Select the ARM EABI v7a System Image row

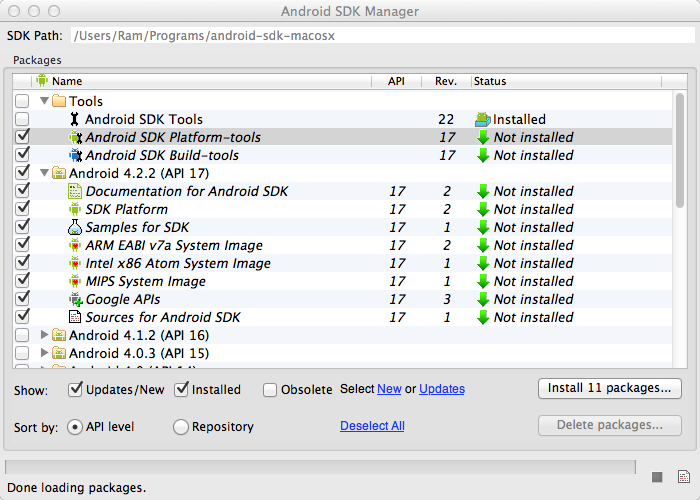pos(342,245)
